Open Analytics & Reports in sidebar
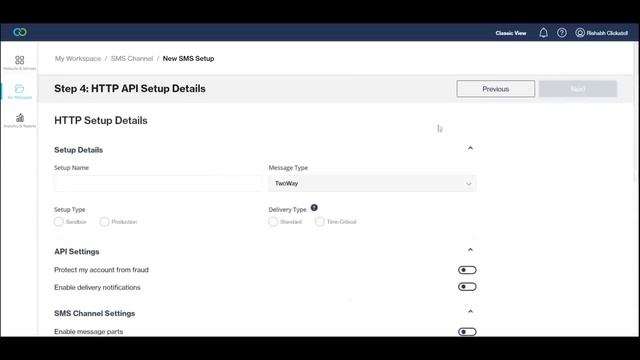The height and width of the screenshot is (360, 640). pos(19,121)
